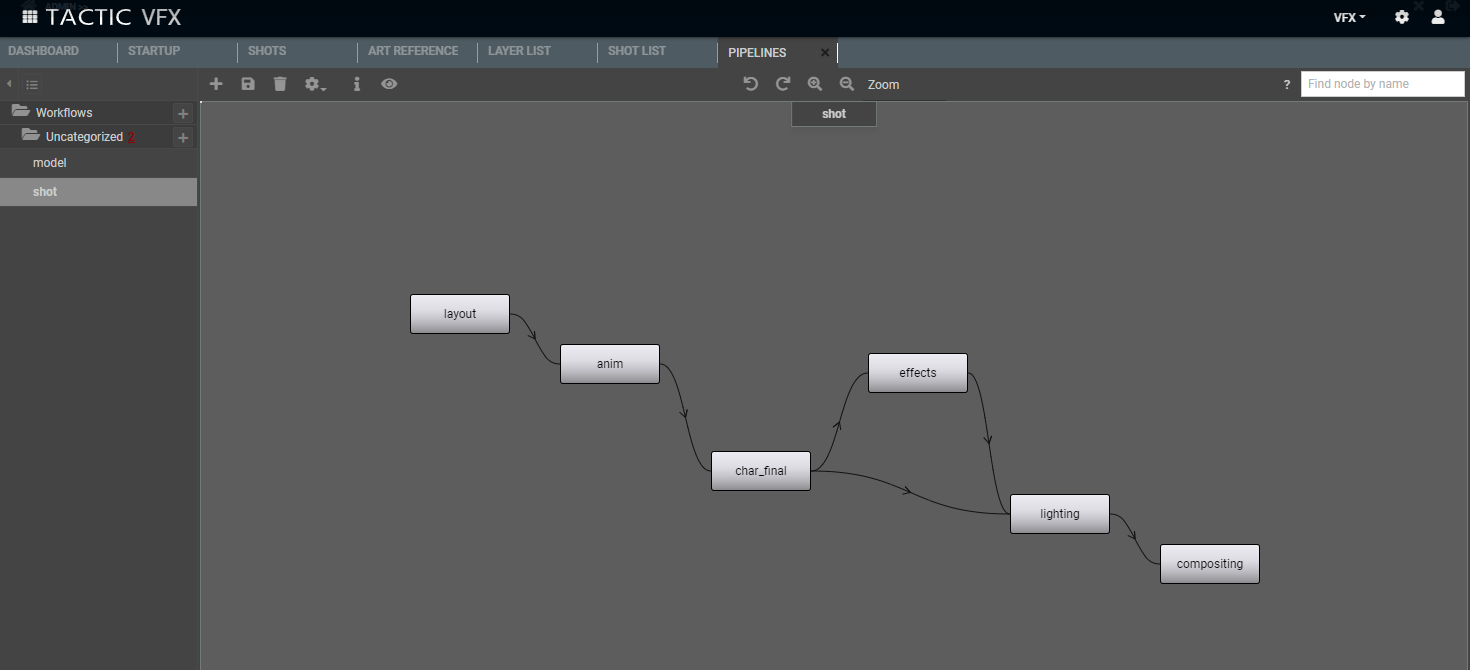Open the TACTIC app grid menu icon
The width and height of the screenshot is (1470, 670).
[30, 17]
